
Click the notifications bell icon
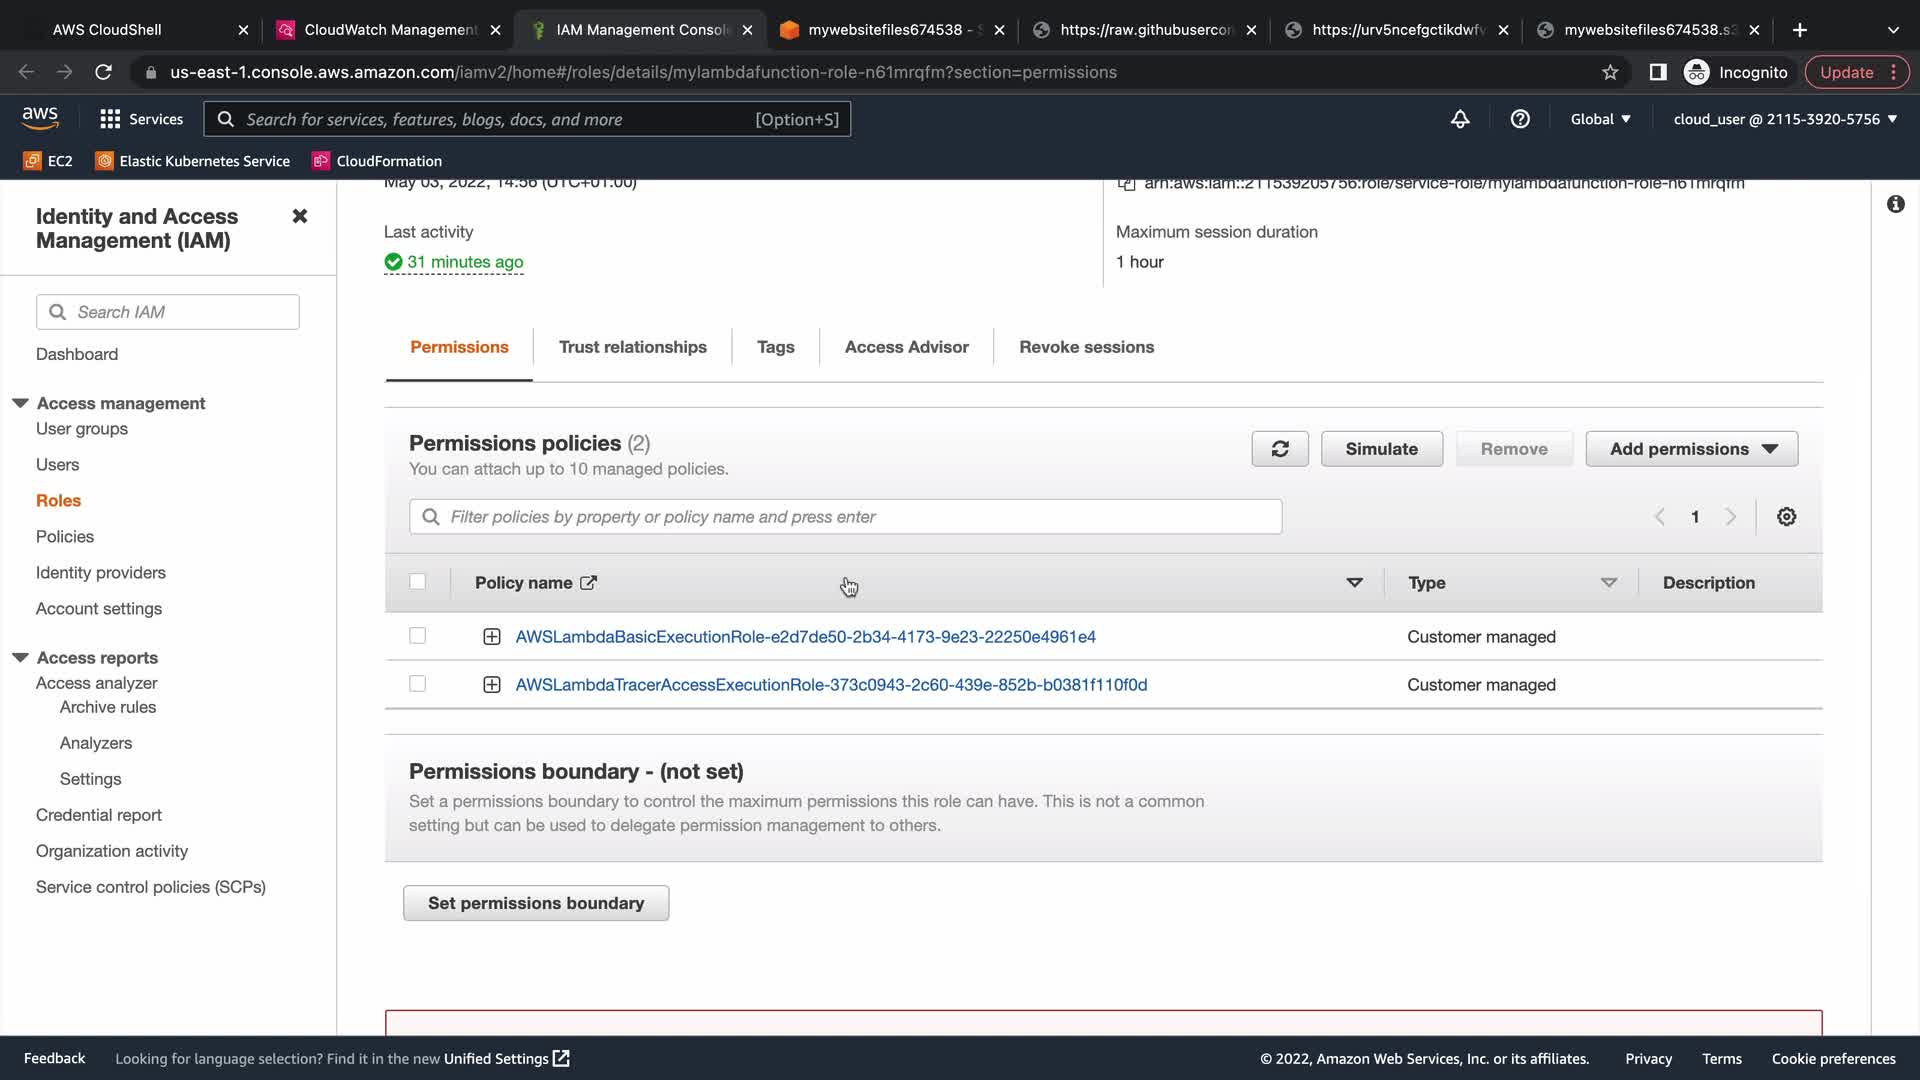click(x=1460, y=119)
